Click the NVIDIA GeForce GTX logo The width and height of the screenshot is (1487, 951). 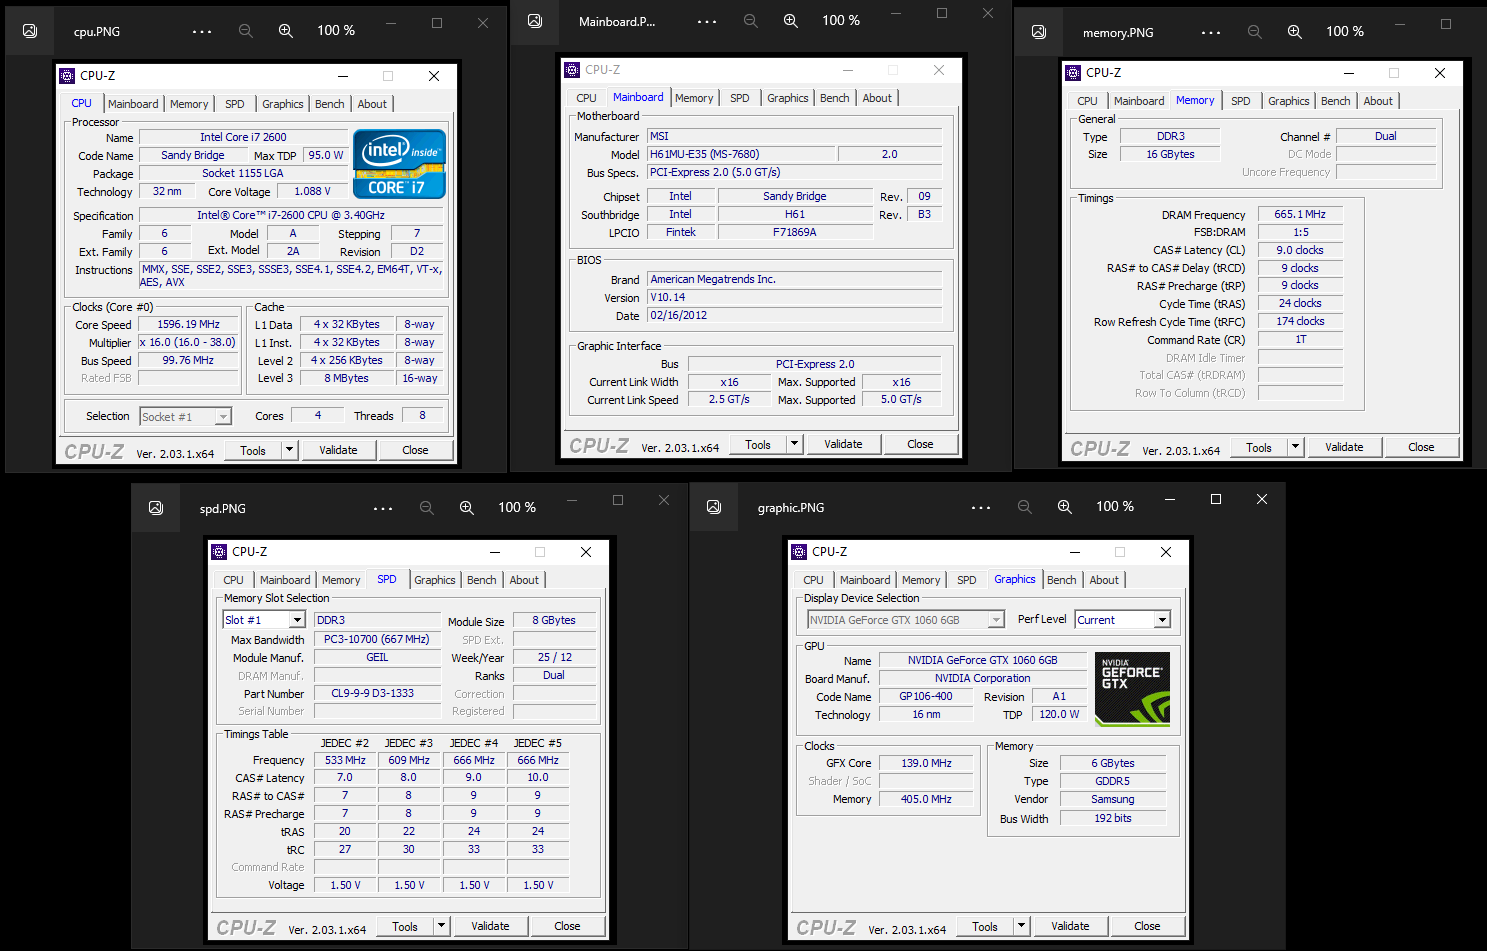click(x=1132, y=688)
